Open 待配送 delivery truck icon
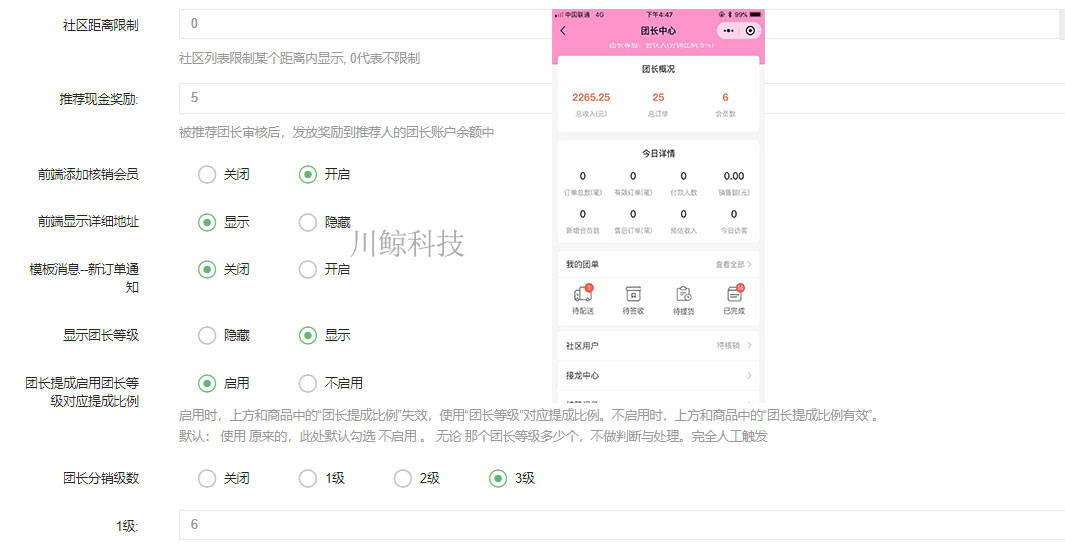The image size is (1065, 547). pos(583,294)
